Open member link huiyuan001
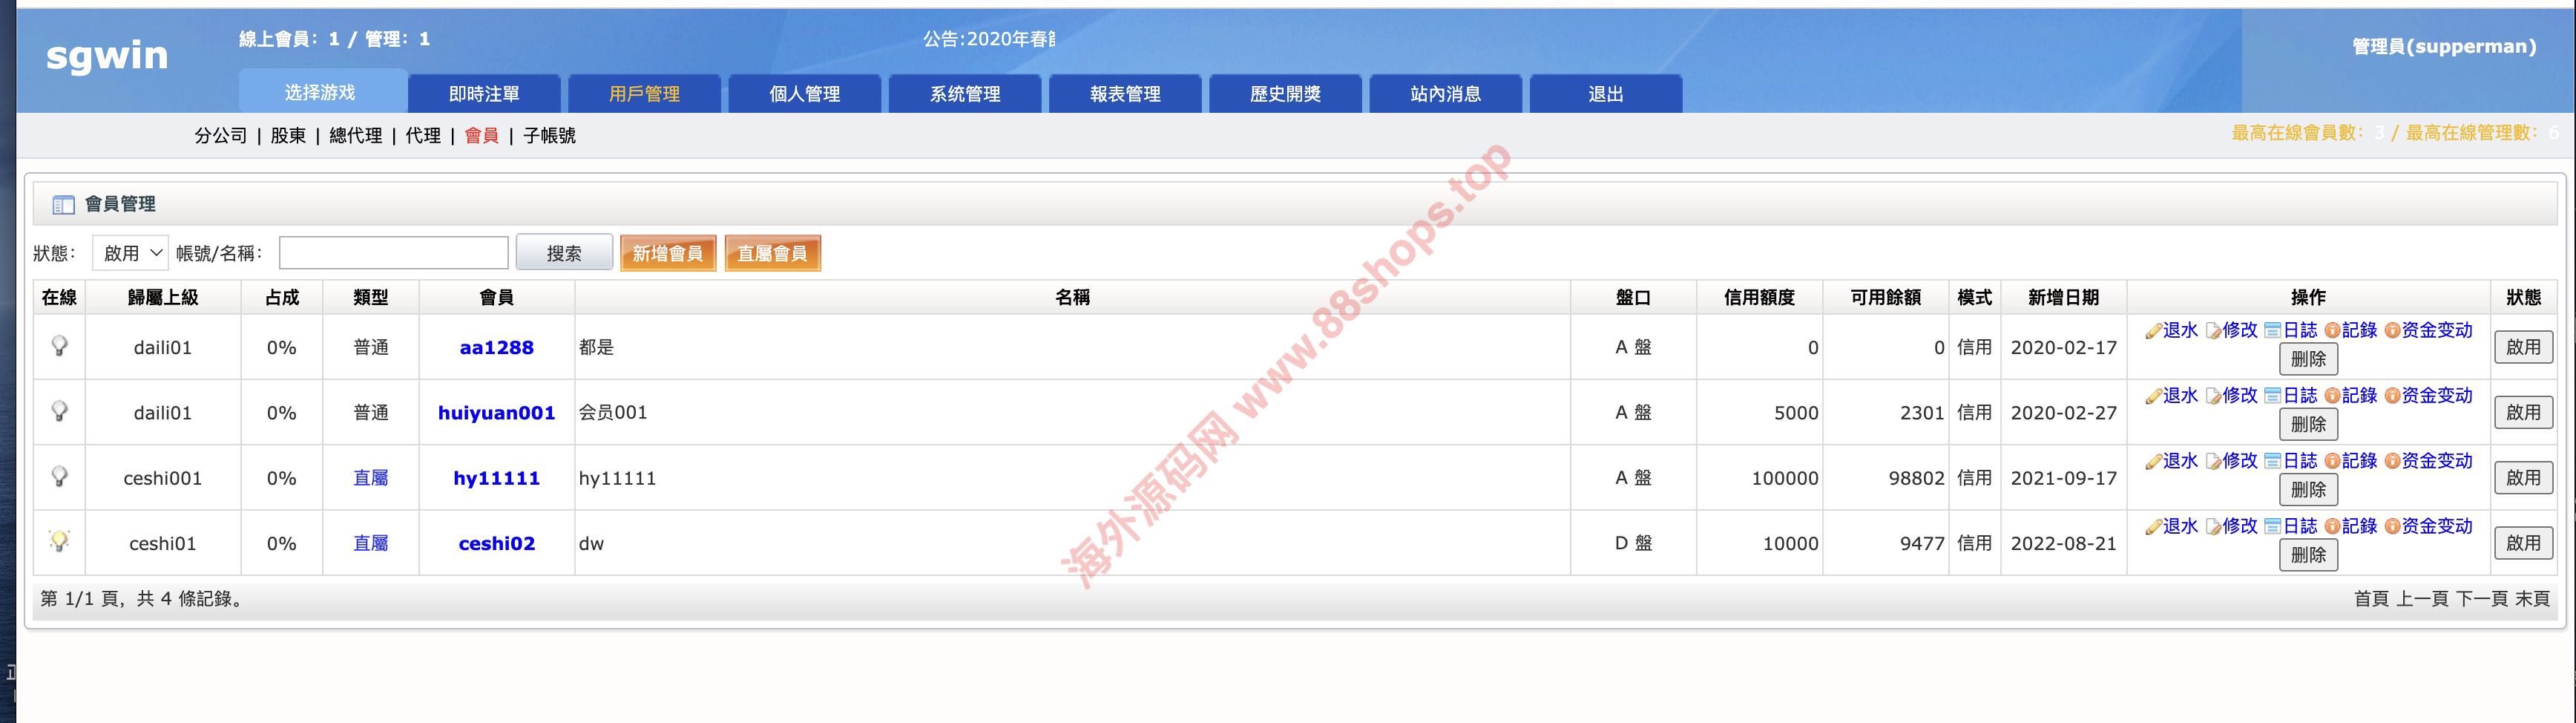 point(496,413)
